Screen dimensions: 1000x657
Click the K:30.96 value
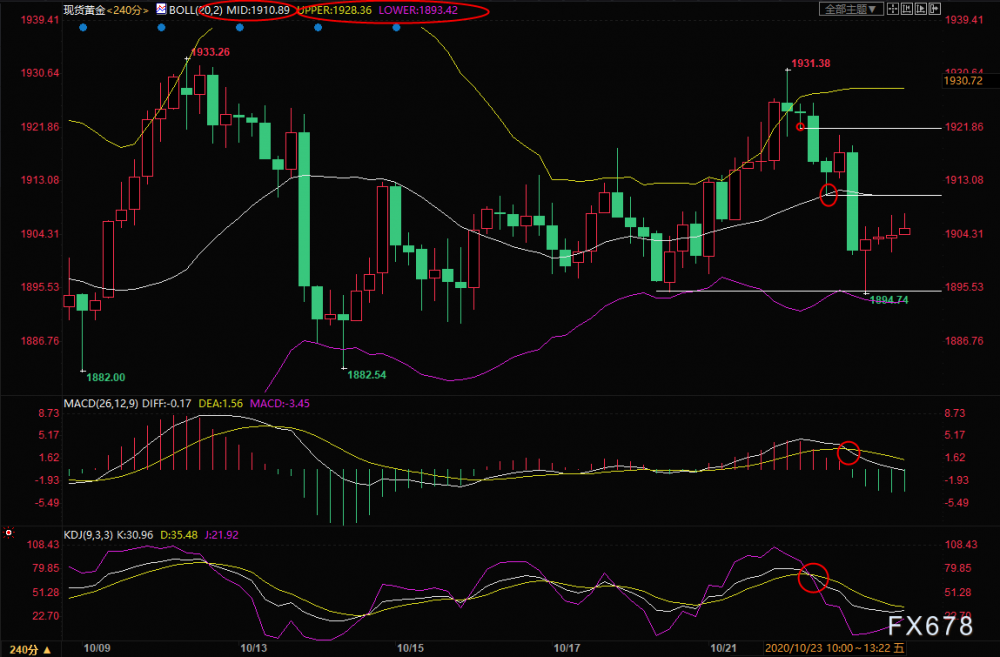pos(135,535)
